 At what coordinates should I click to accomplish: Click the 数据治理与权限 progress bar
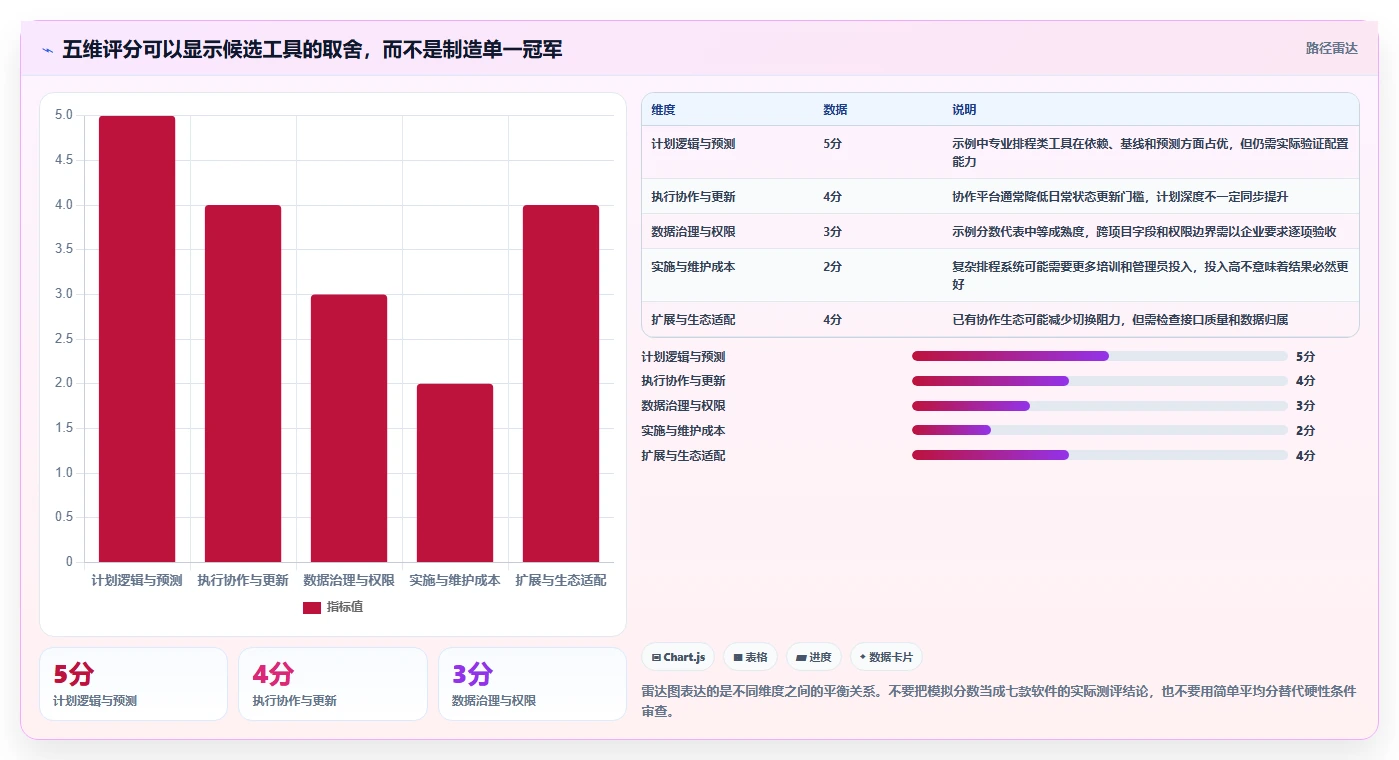[x=1100, y=406]
